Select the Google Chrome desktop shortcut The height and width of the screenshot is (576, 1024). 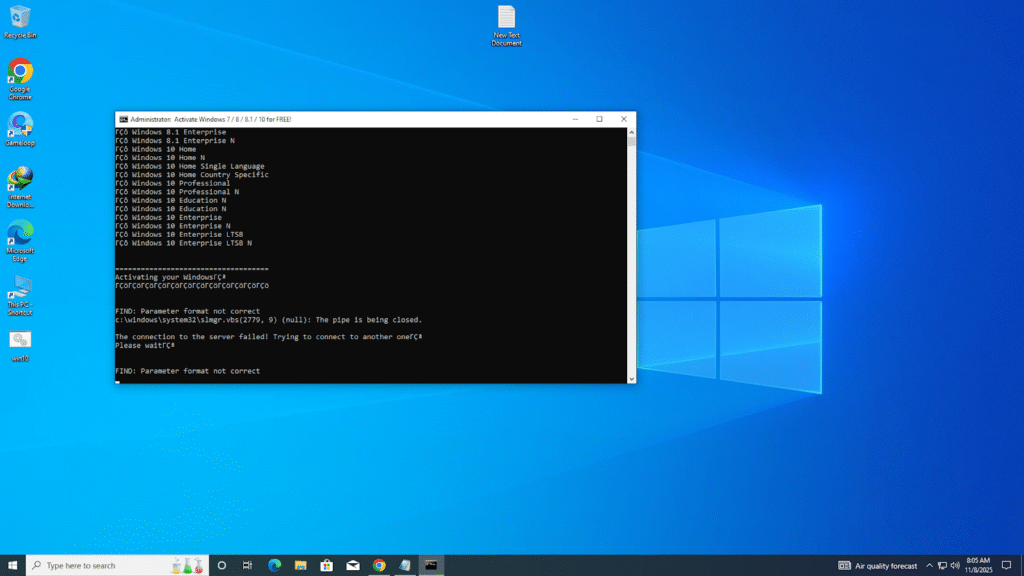click(x=20, y=73)
